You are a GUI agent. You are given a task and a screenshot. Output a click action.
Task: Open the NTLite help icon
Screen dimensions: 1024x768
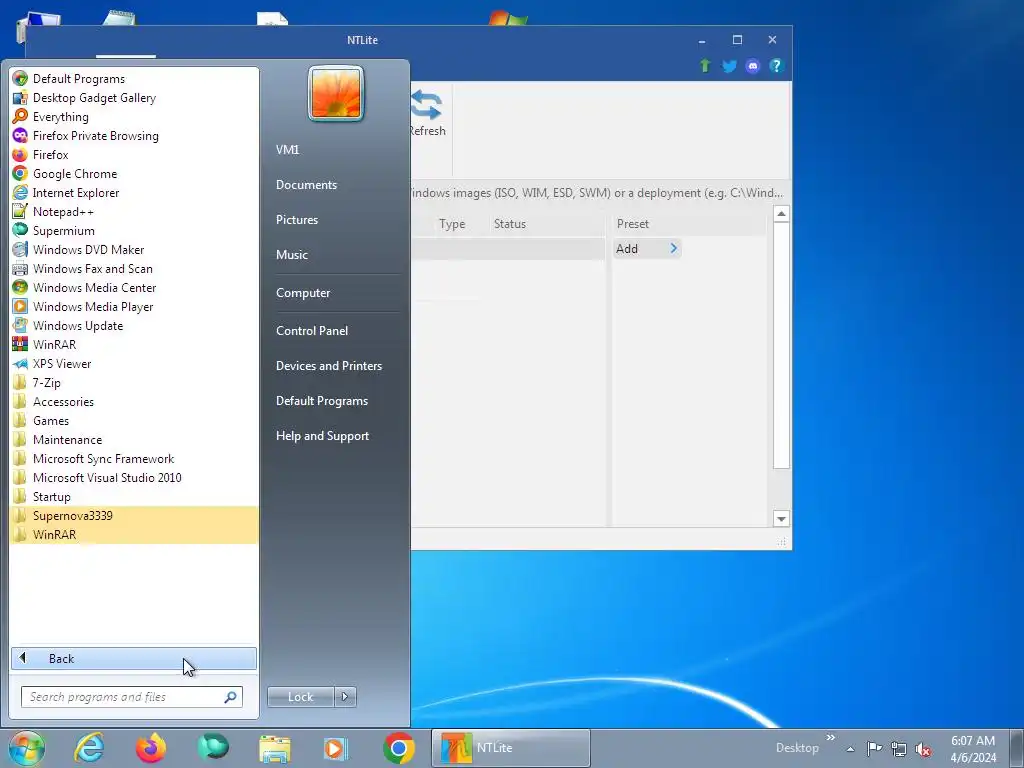[776, 66]
